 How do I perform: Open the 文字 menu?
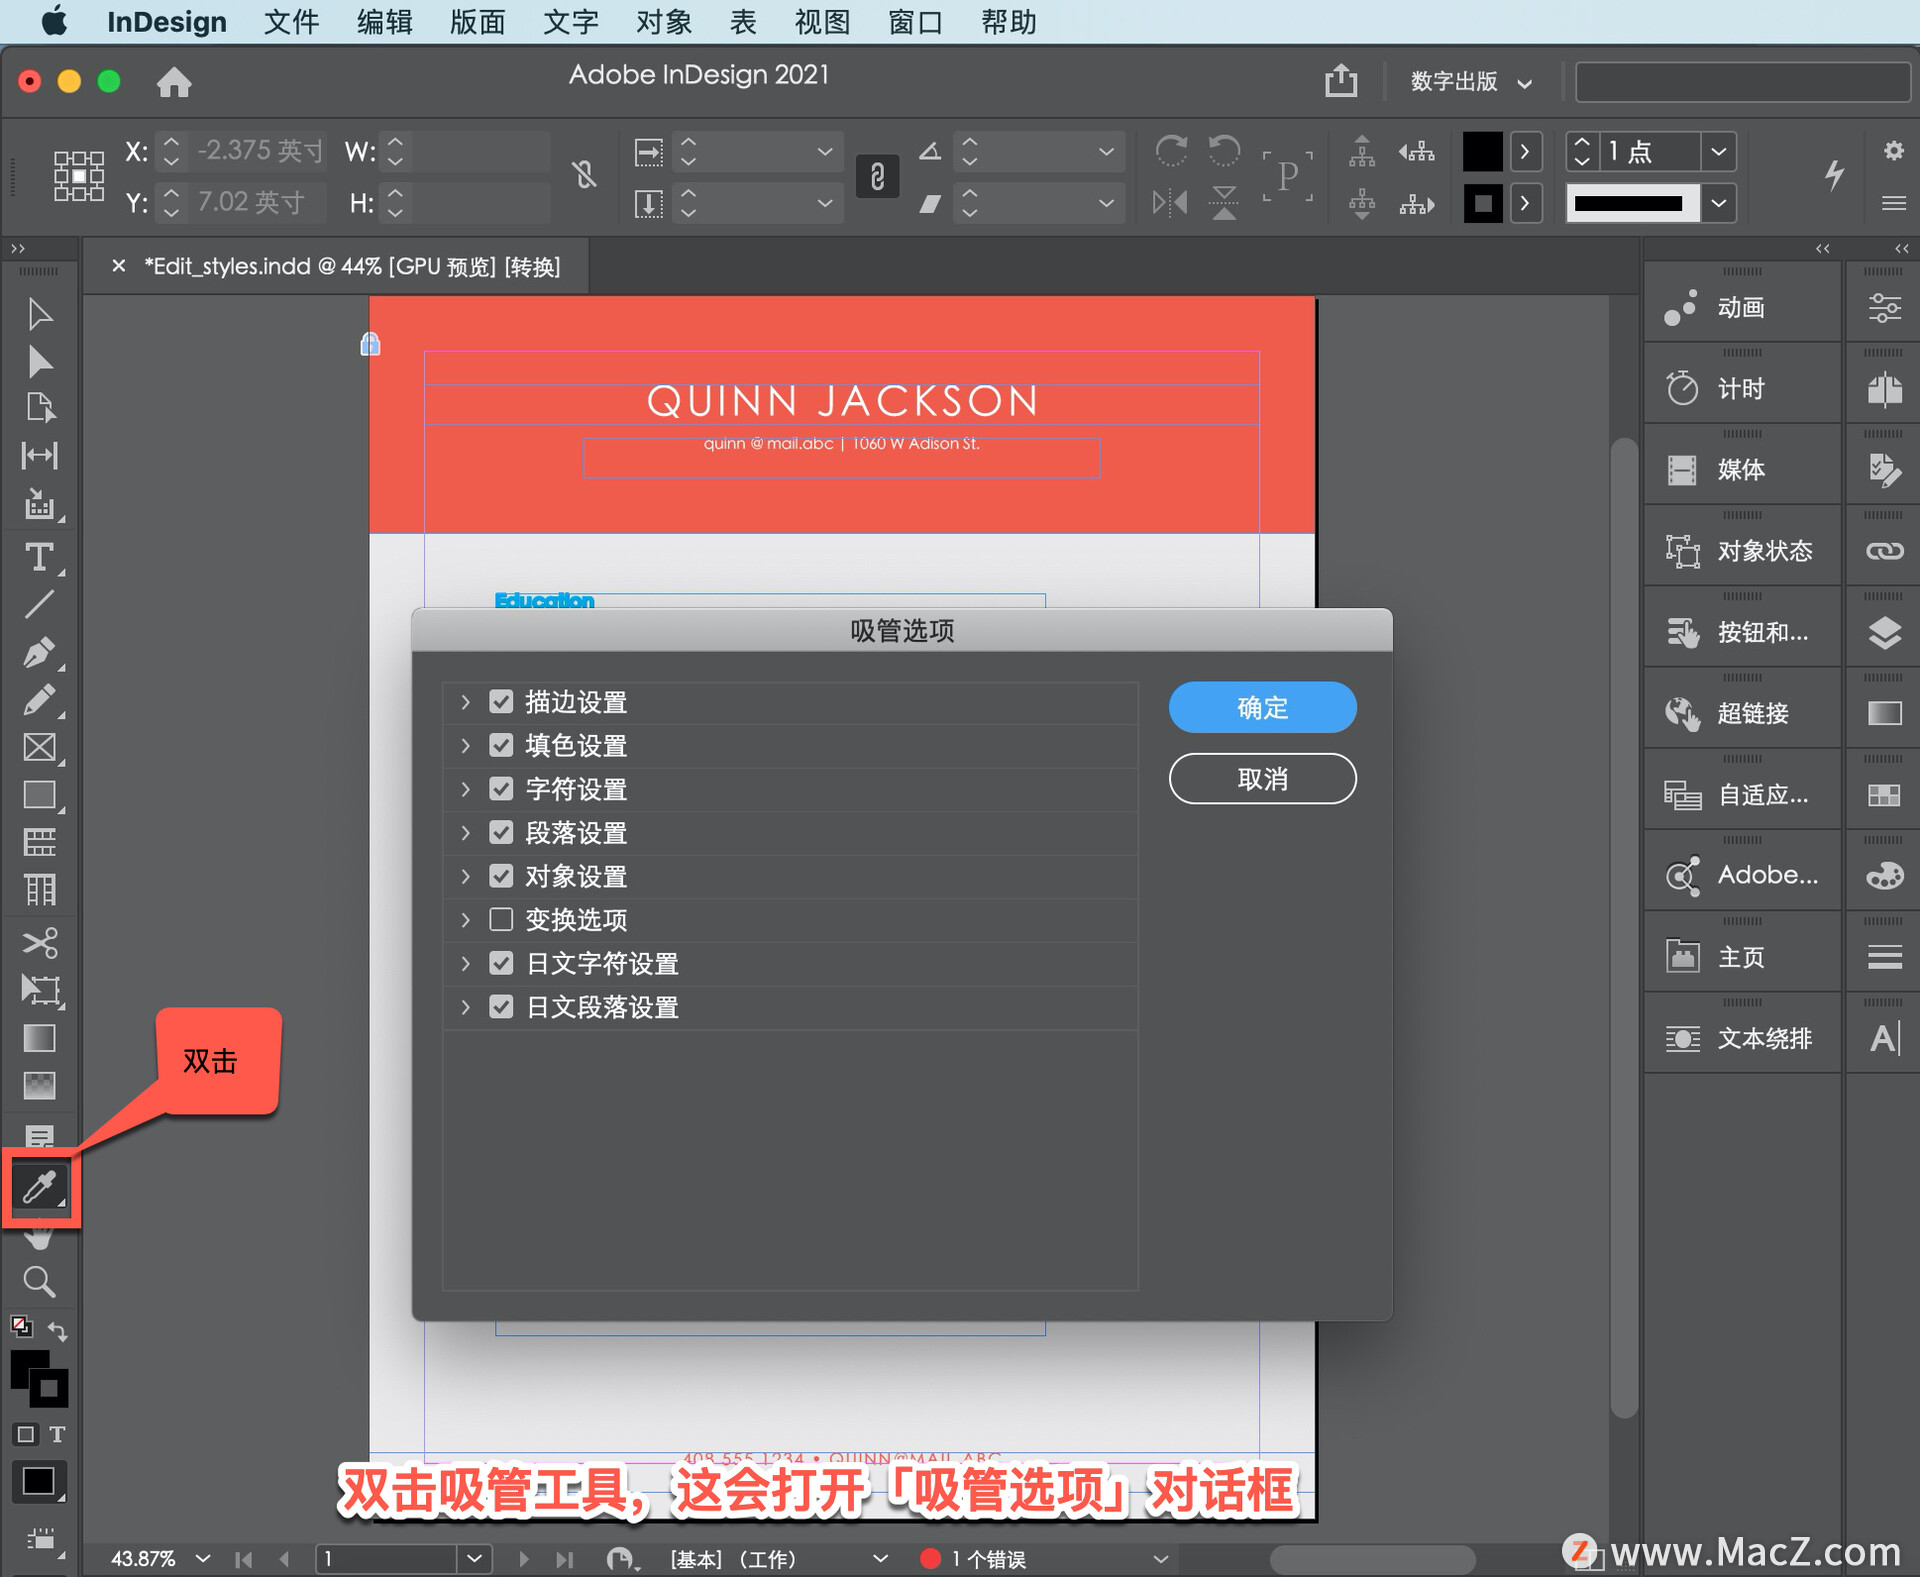(x=570, y=22)
